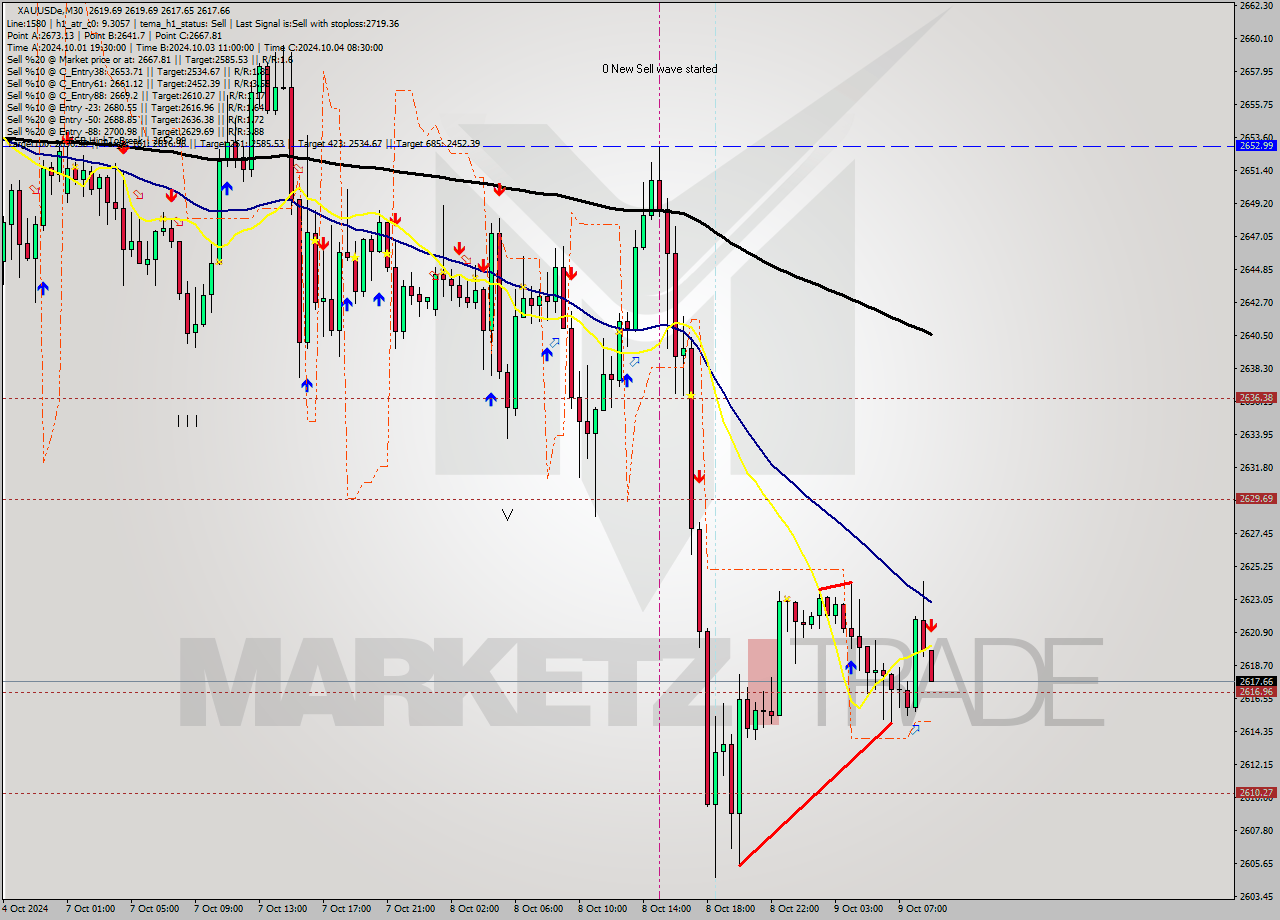
Task: Click the 'Last Signal is:Sell with stoploss' line
Action: (317, 23)
